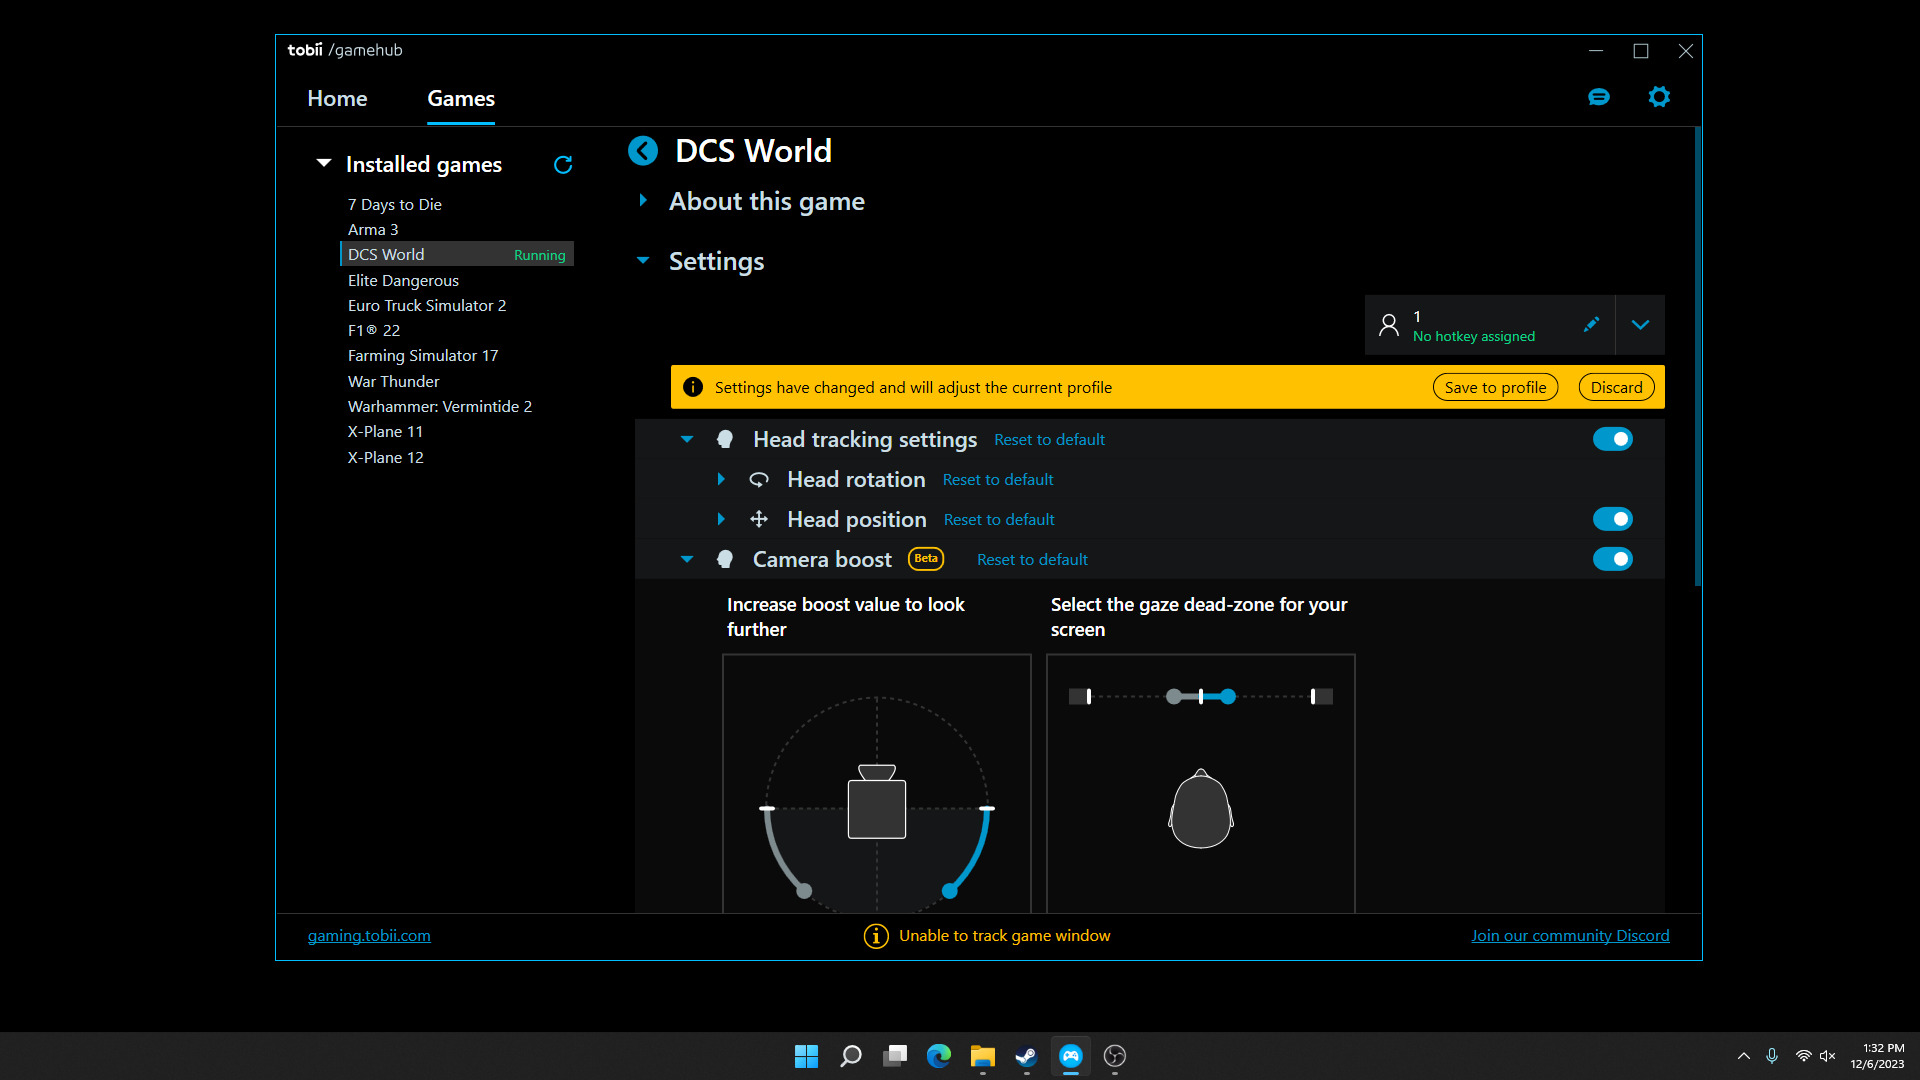This screenshot has height=1080, width=1920.
Task: Collapse the Installed games list
Action: point(324,163)
